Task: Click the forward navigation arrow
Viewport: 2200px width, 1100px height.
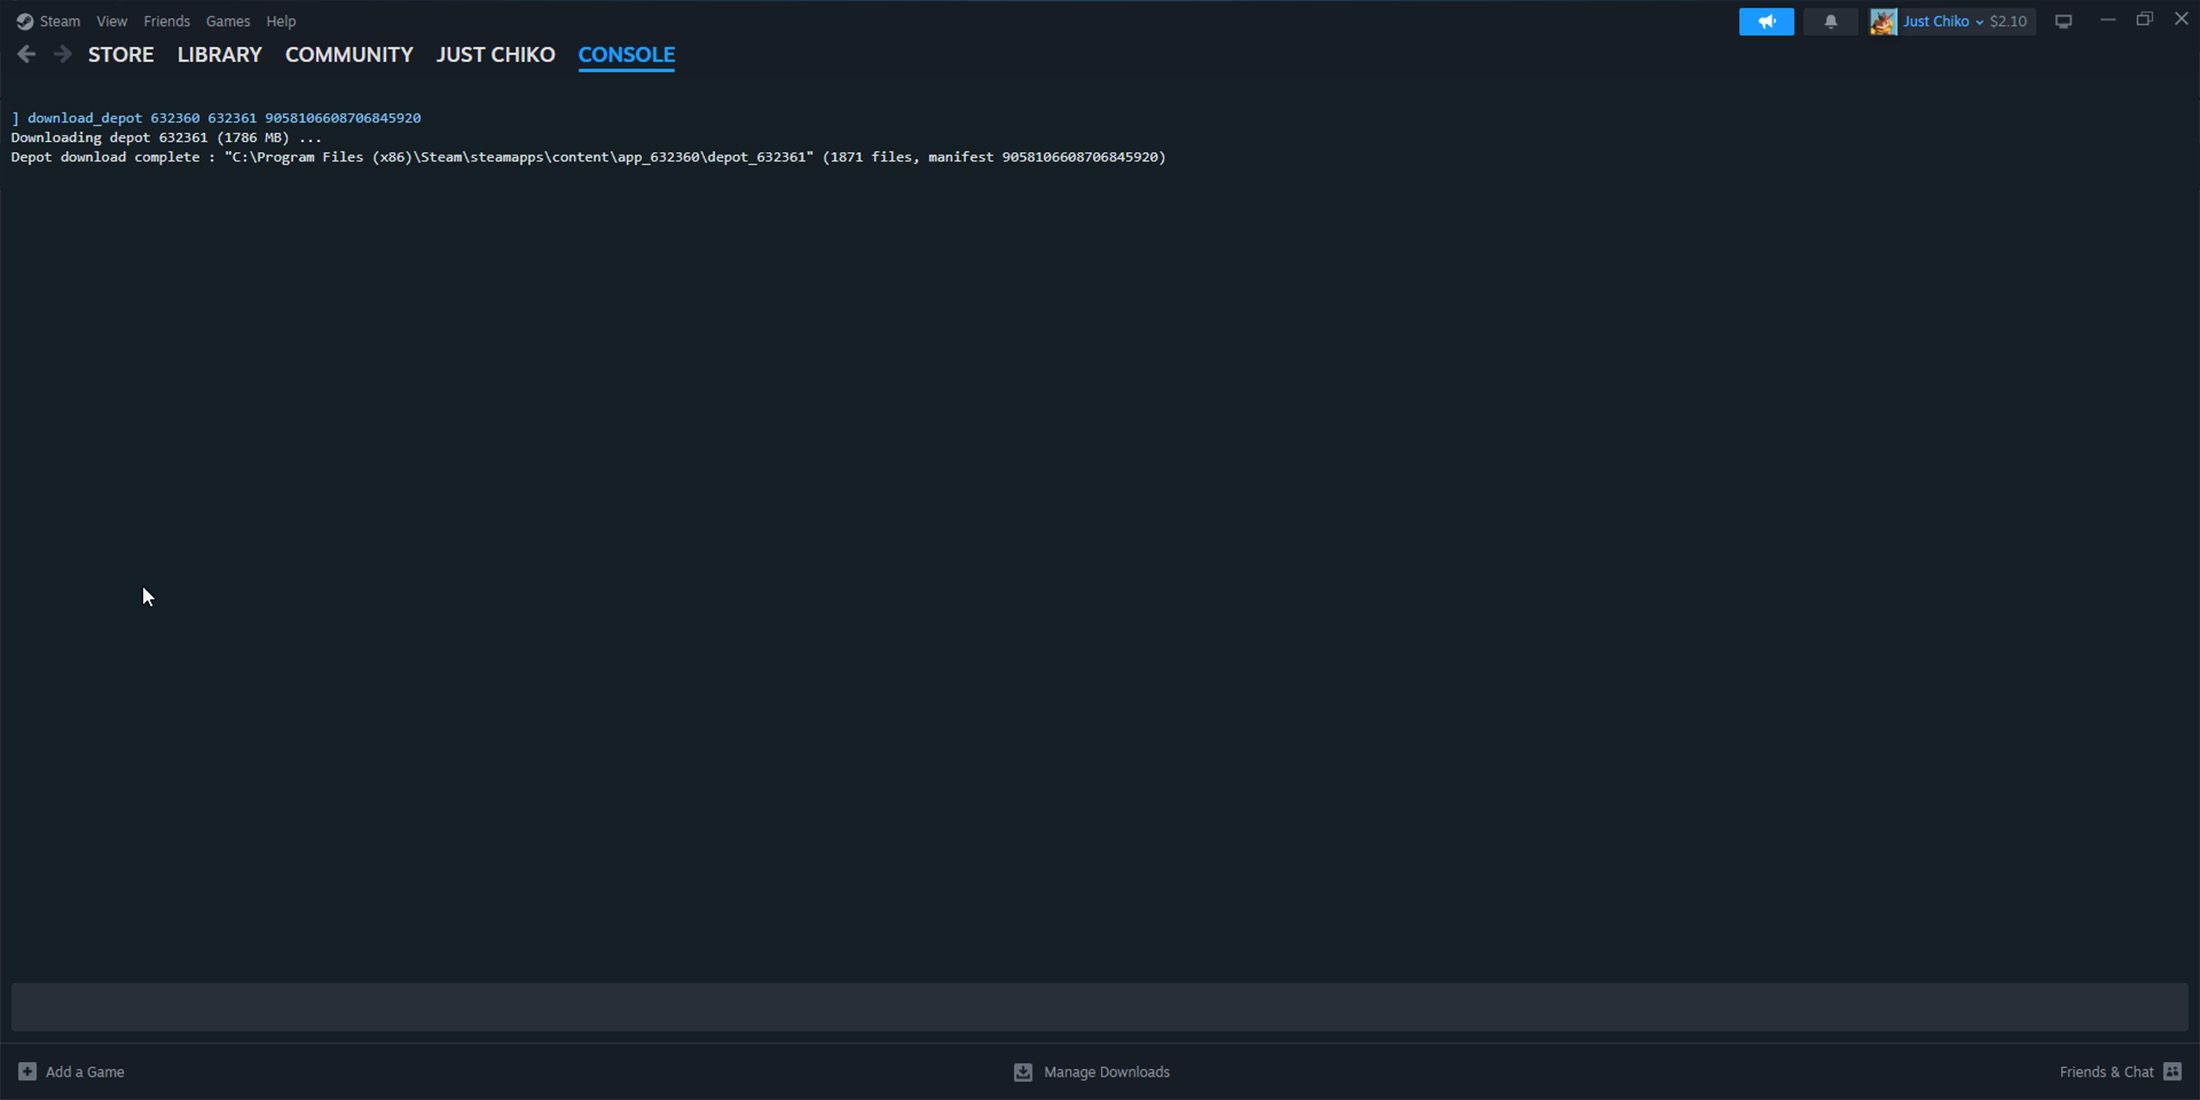Action: point(60,53)
